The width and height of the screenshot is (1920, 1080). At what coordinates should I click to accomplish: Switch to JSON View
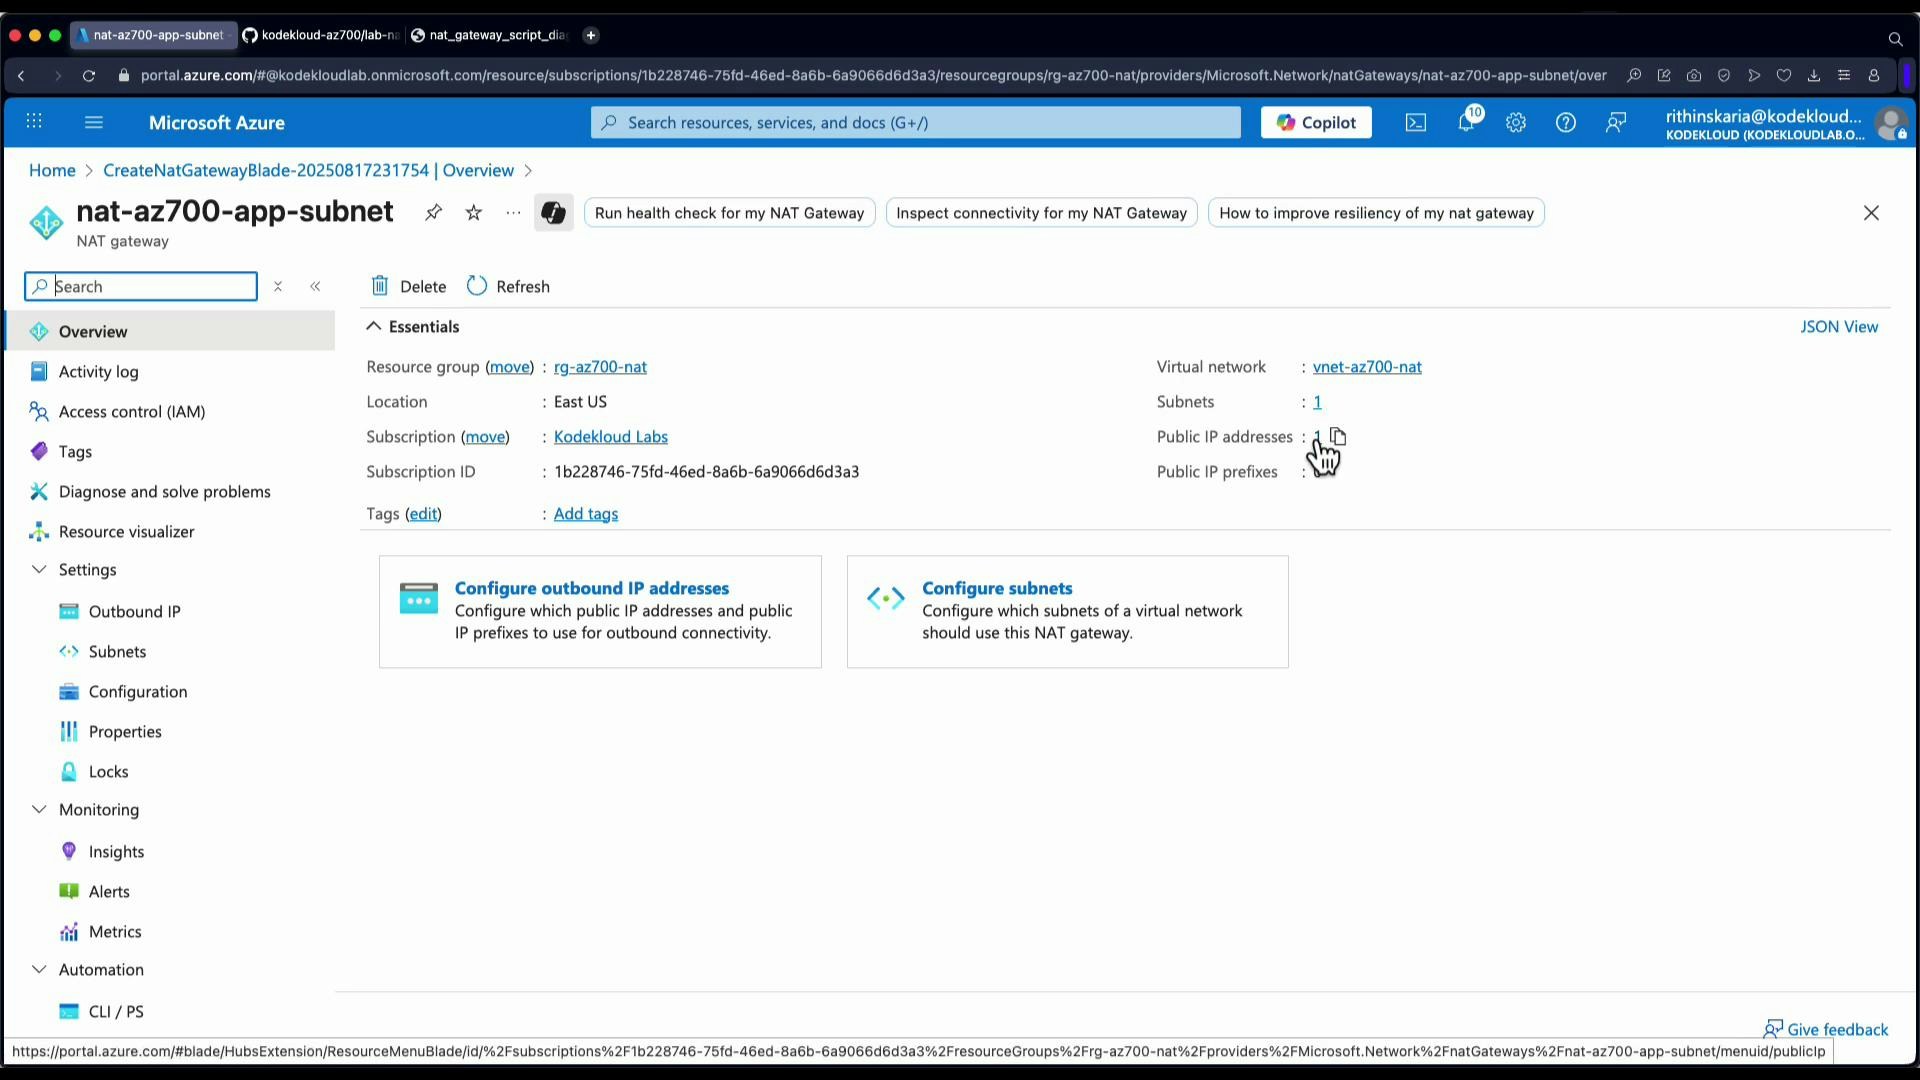(1840, 327)
